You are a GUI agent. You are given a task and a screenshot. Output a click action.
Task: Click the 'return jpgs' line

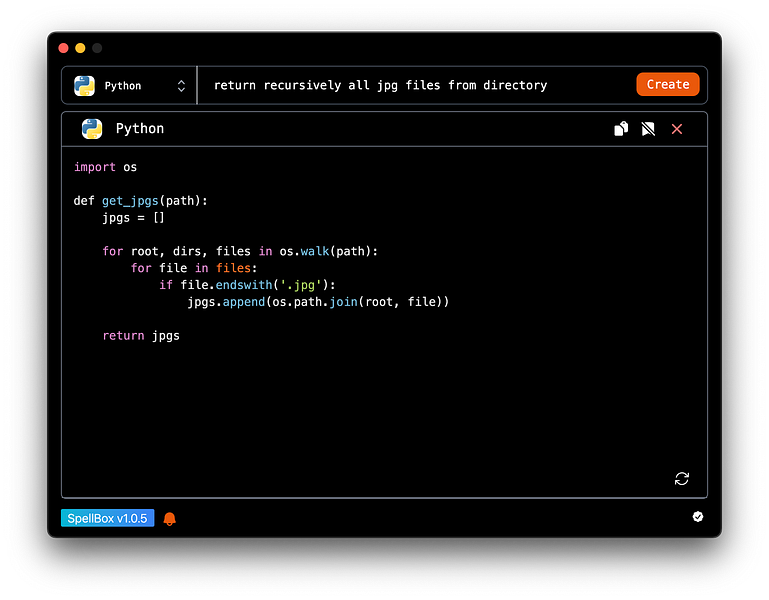[141, 336]
